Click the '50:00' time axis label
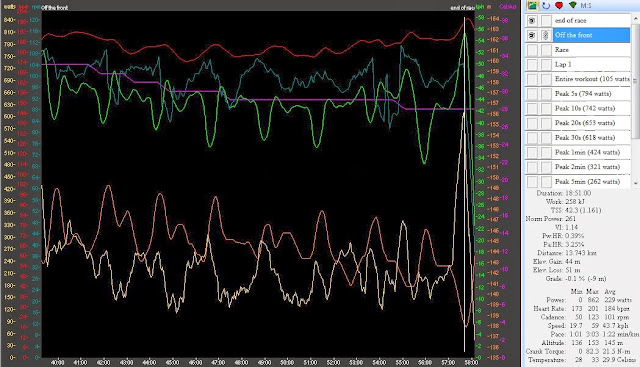640x367 pixels. pos(287,362)
